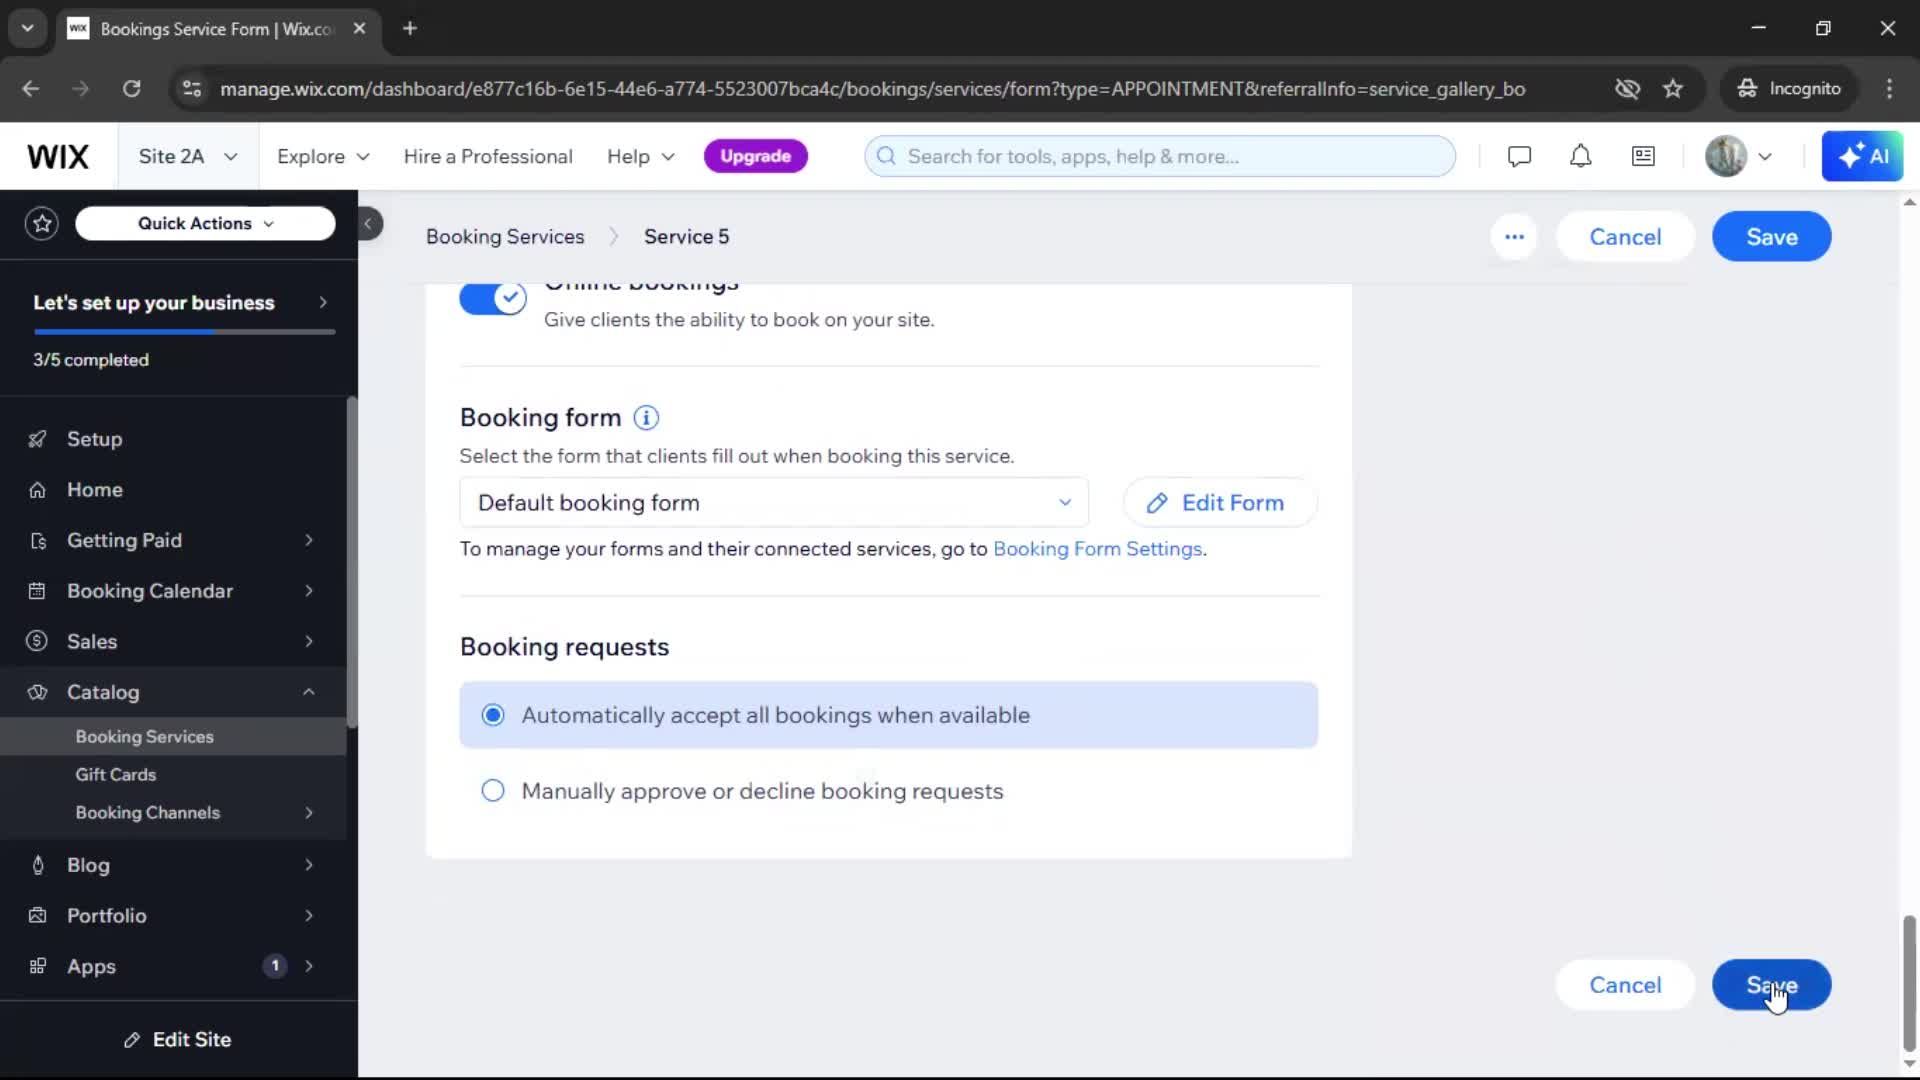Click the search for tools field

1160,156
